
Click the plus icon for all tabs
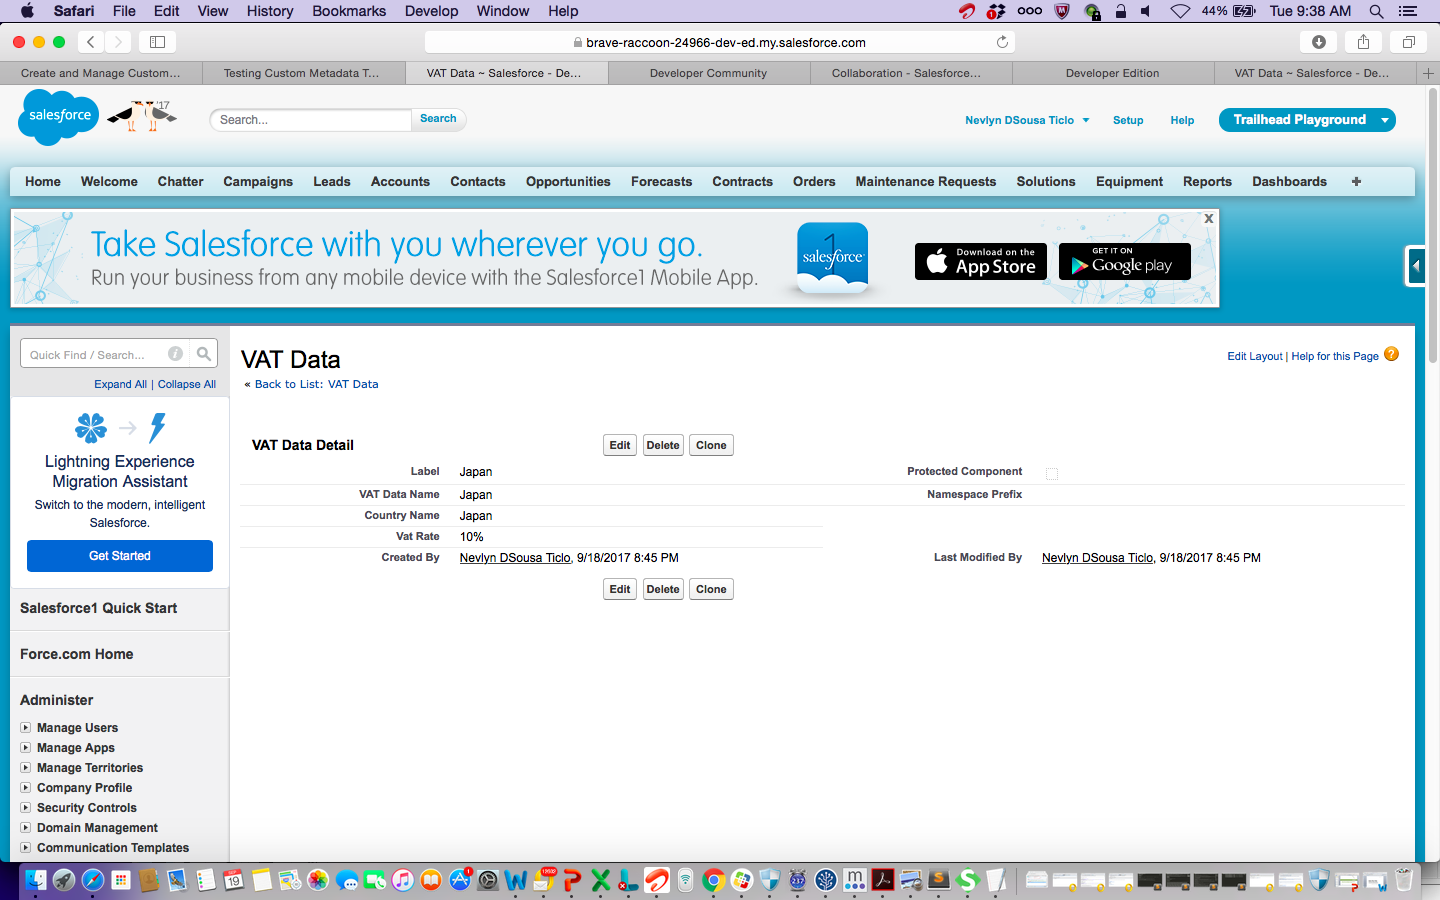[x=1356, y=181]
